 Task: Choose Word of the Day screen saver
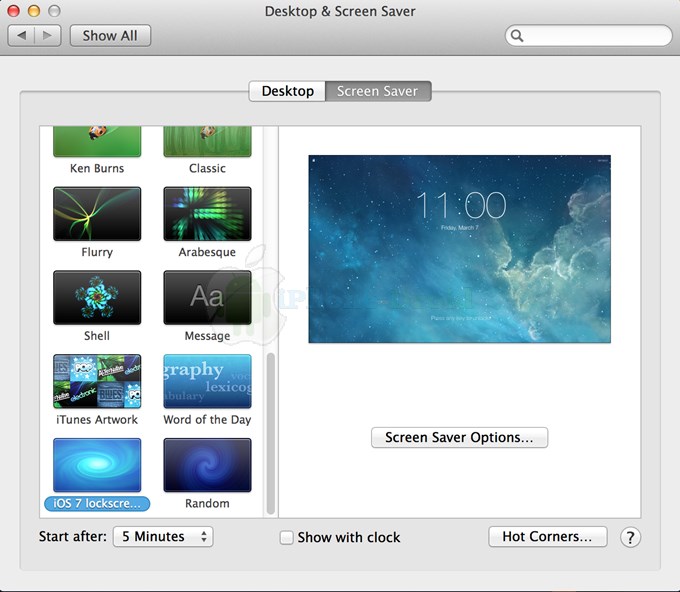pos(207,381)
